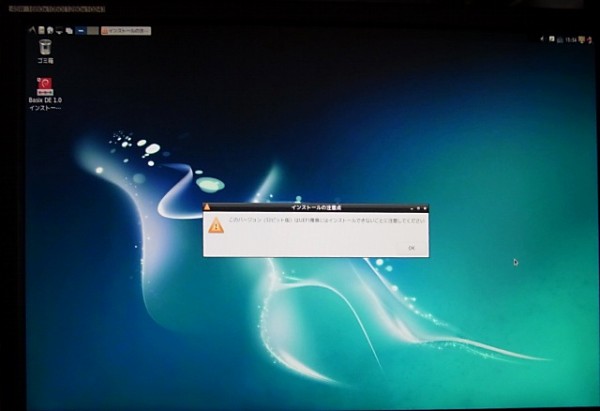The width and height of the screenshot is (600, 411).
Task: Launch the web browser globe icon in panel
Action: coord(50,30)
